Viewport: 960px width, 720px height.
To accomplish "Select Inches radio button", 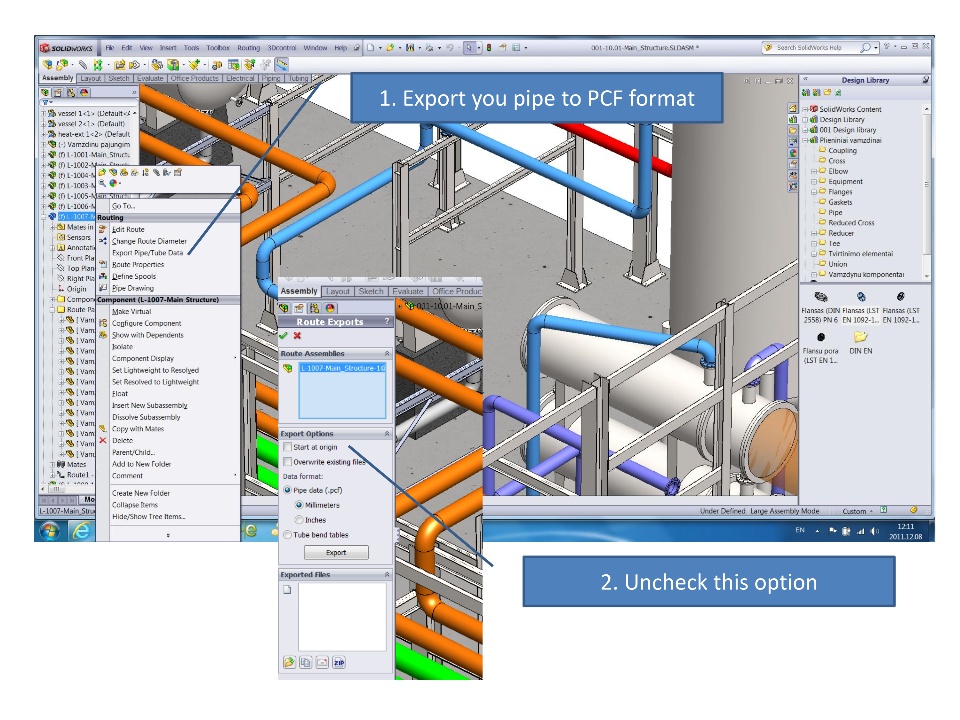I will (x=299, y=520).
